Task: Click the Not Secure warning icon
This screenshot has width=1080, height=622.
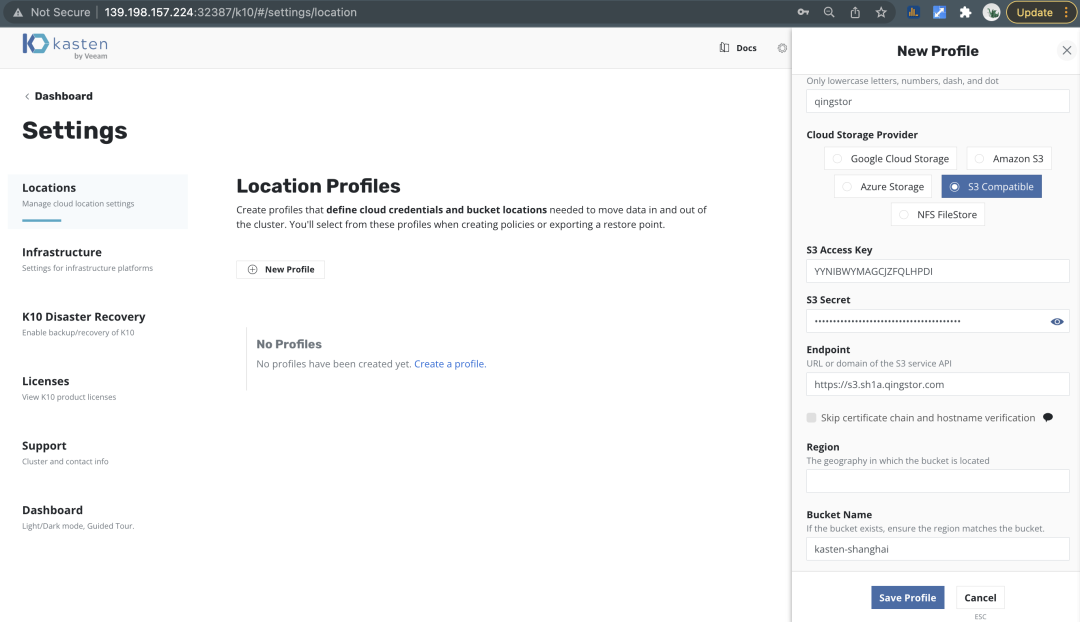Action: pyautogui.click(x=18, y=12)
